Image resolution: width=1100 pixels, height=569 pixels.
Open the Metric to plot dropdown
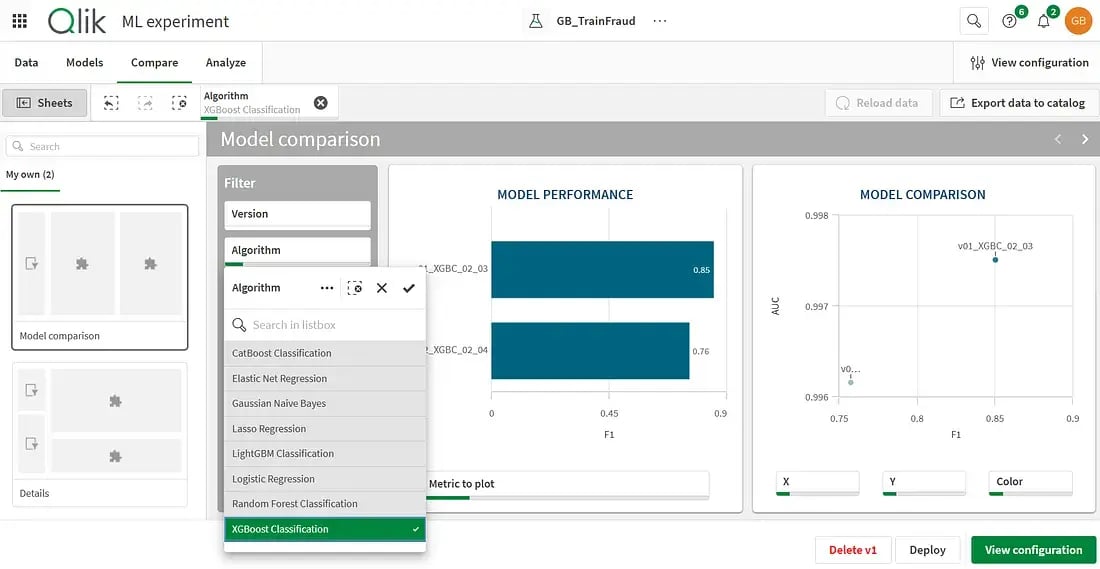pyautogui.click(x=567, y=484)
